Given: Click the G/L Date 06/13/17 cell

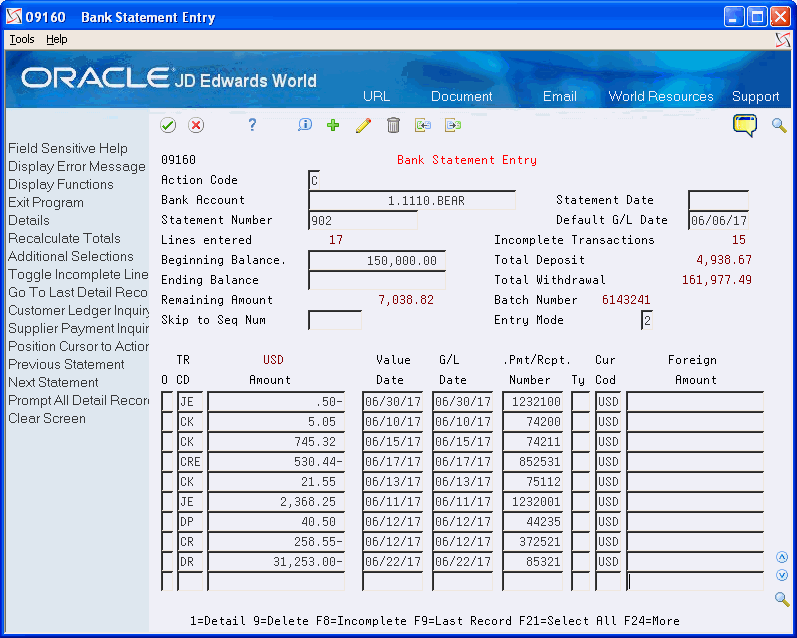Looking at the screenshot, I should click(x=463, y=482).
